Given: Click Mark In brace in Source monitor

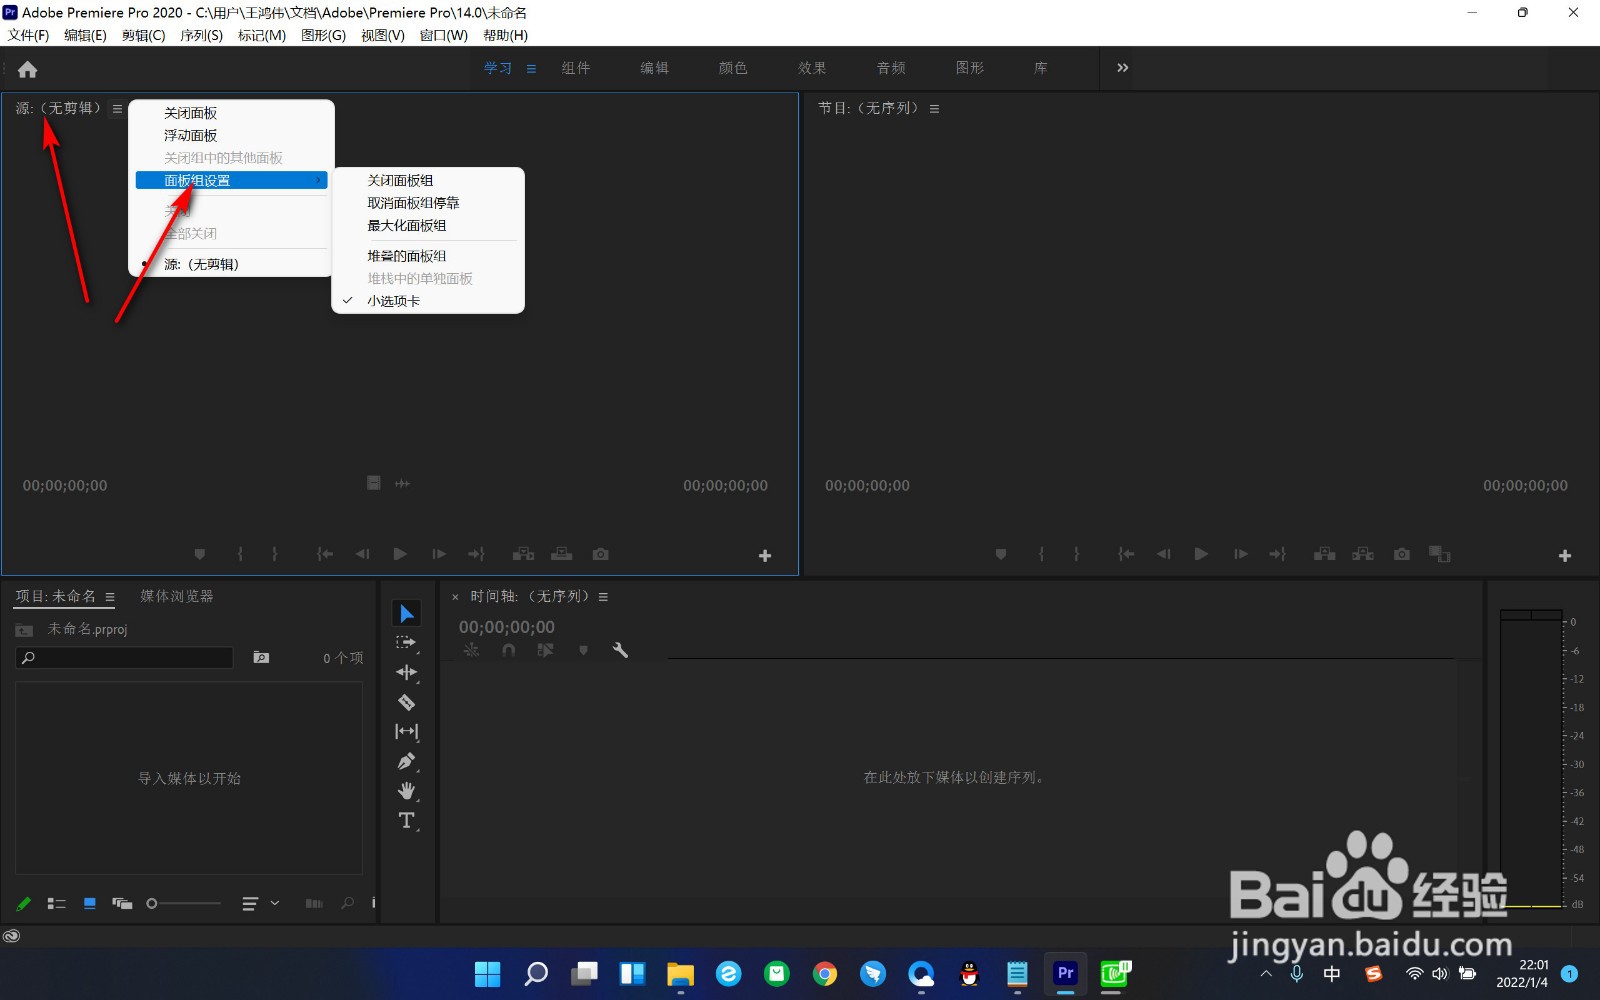Looking at the screenshot, I should [x=240, y=554].
